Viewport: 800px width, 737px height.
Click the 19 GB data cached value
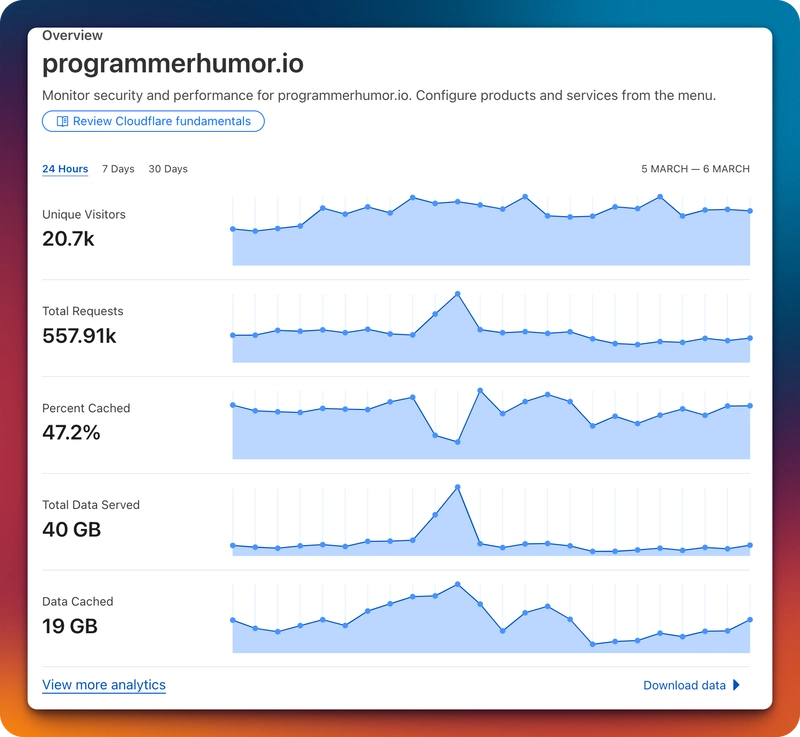pos(69,626)
